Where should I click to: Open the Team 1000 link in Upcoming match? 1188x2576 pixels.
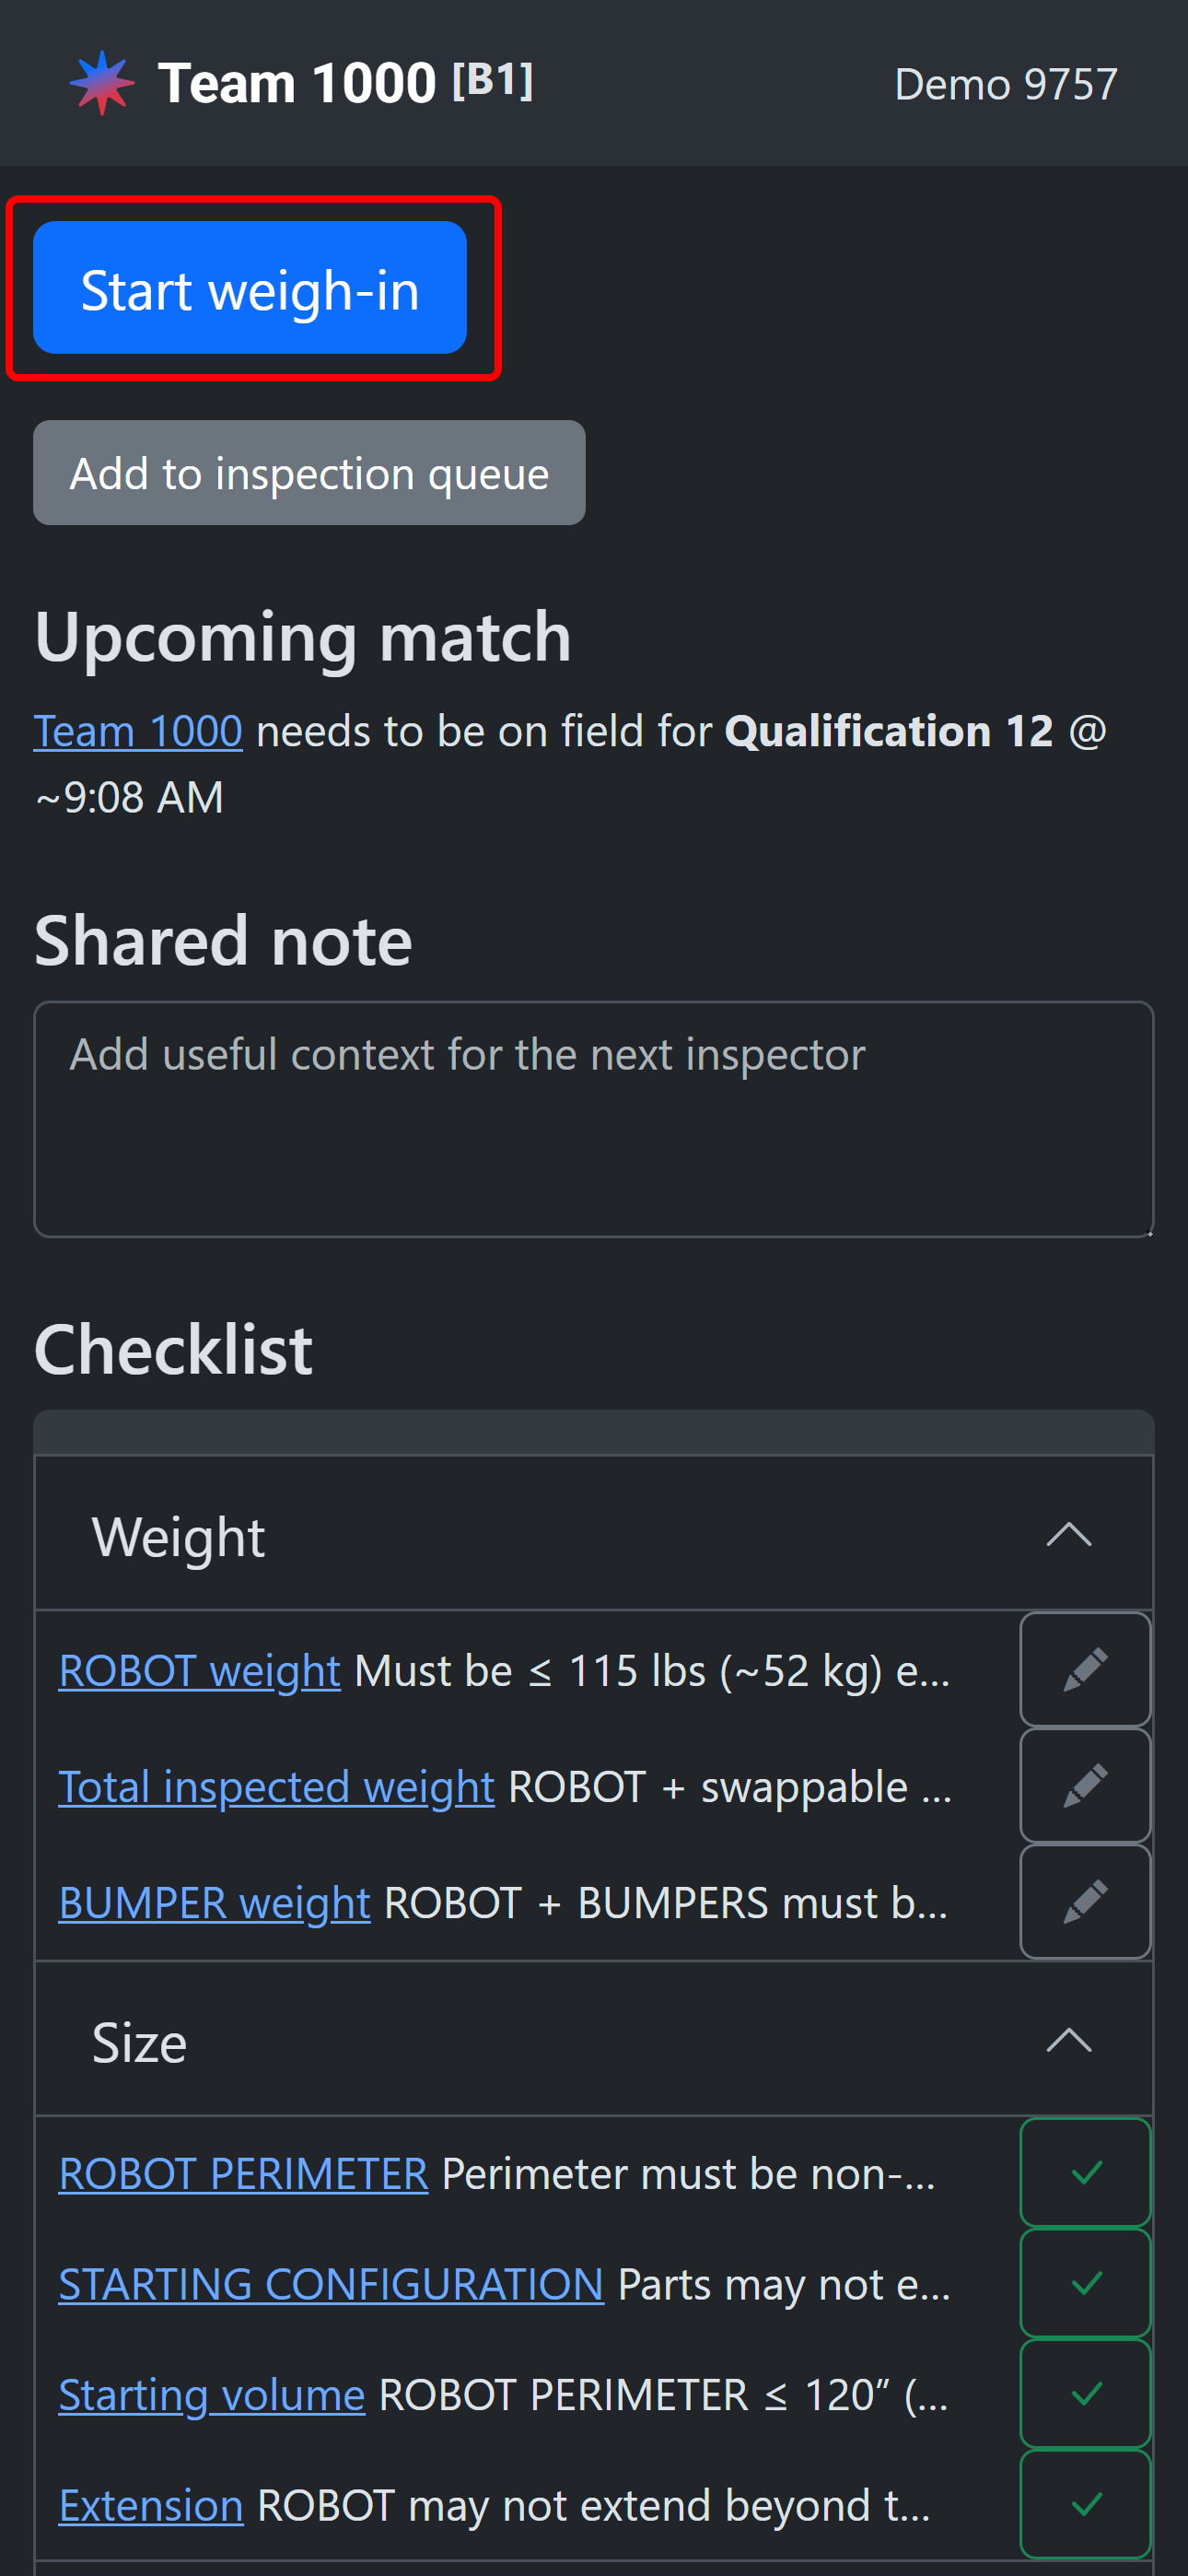(138, 731)
